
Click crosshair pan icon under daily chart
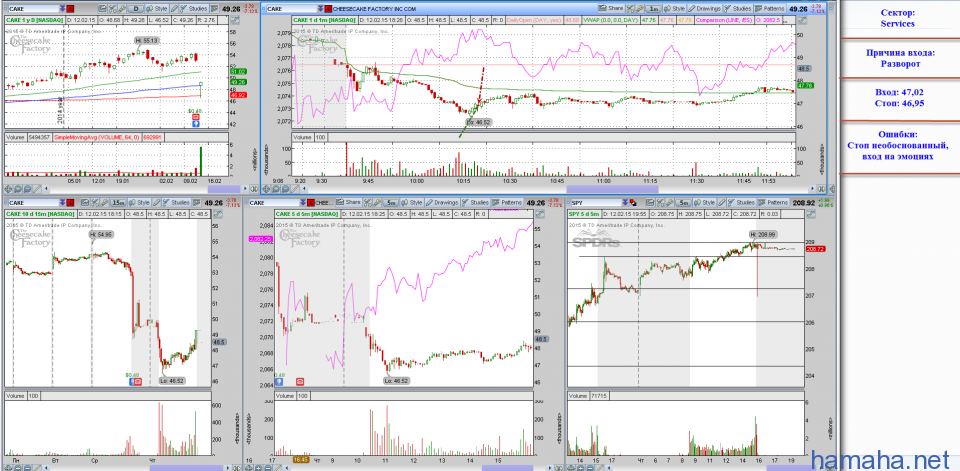click(x=9, y=189)
